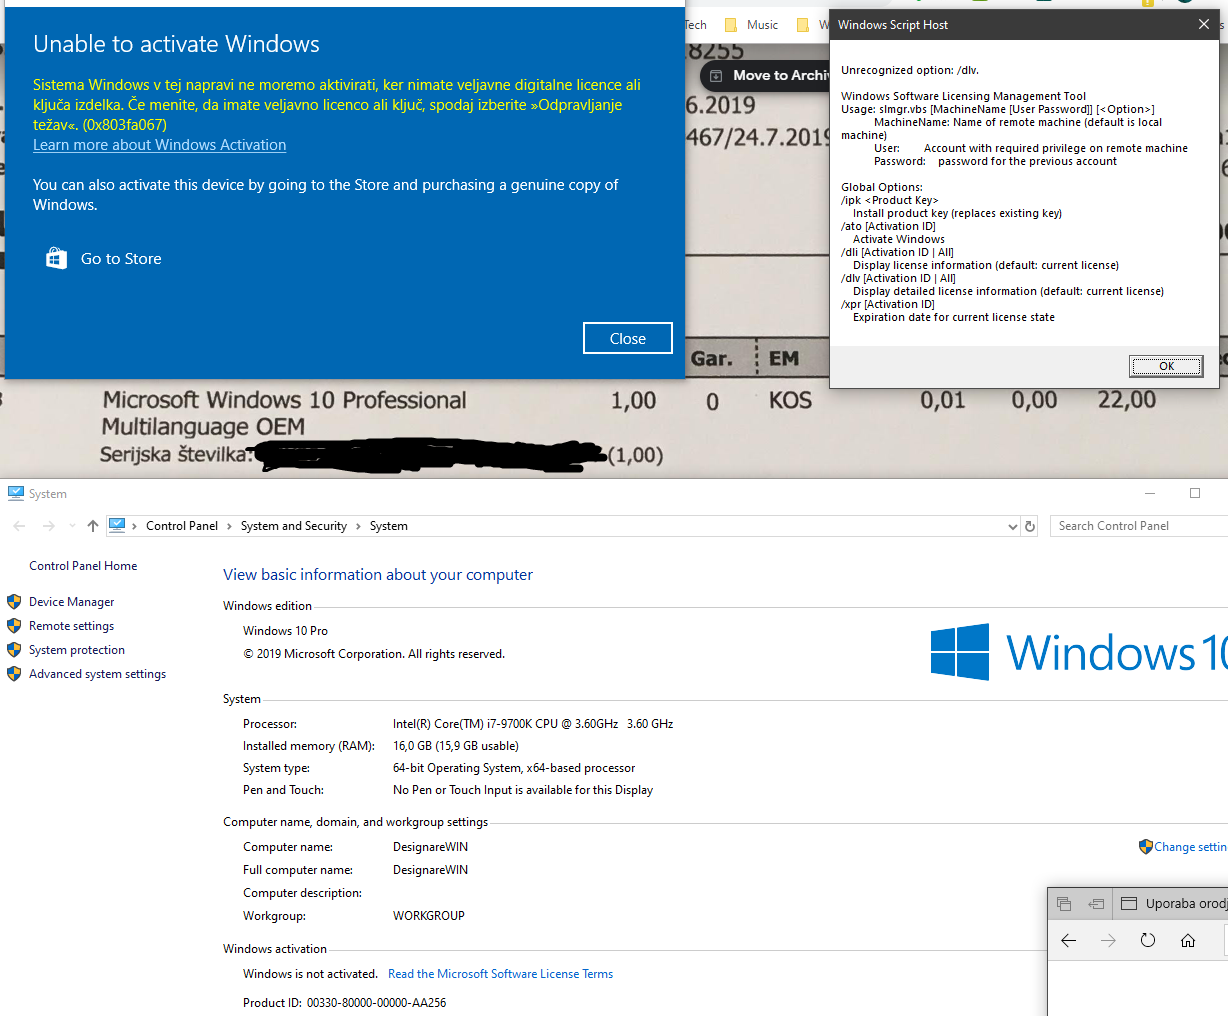This screenshot has width=1228, height=1016.
Task: Open Learn more about Windows Activation link
Action: click(x=160, y=145)
